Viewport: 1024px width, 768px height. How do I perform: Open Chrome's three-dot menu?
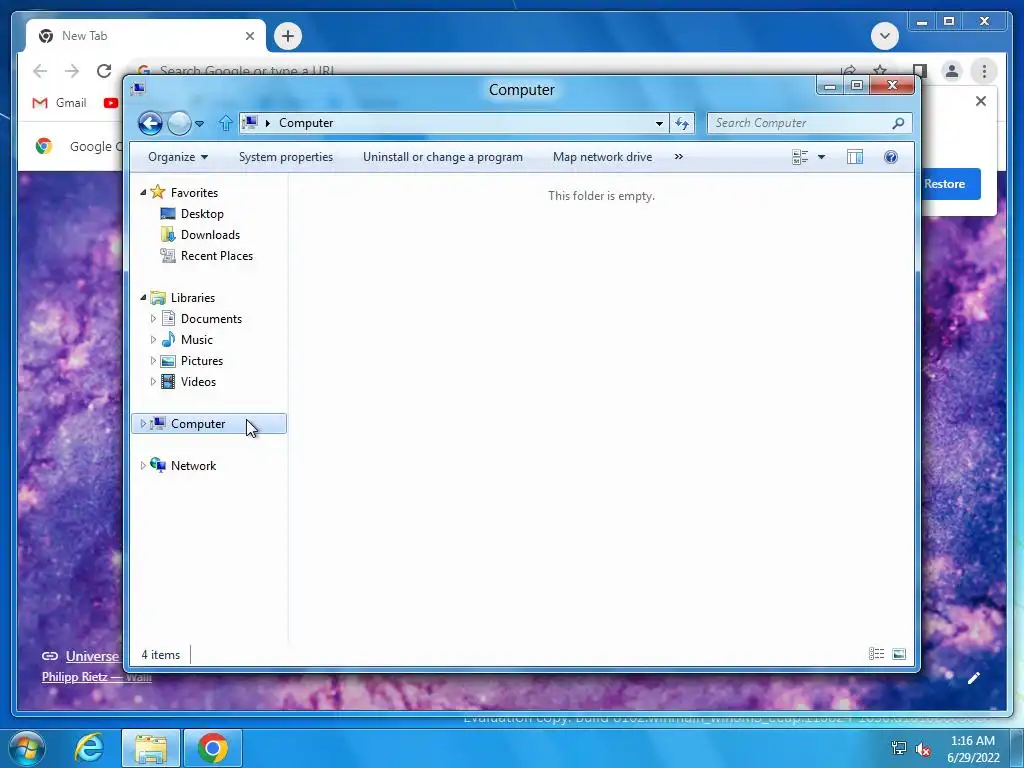coord(984,71)
